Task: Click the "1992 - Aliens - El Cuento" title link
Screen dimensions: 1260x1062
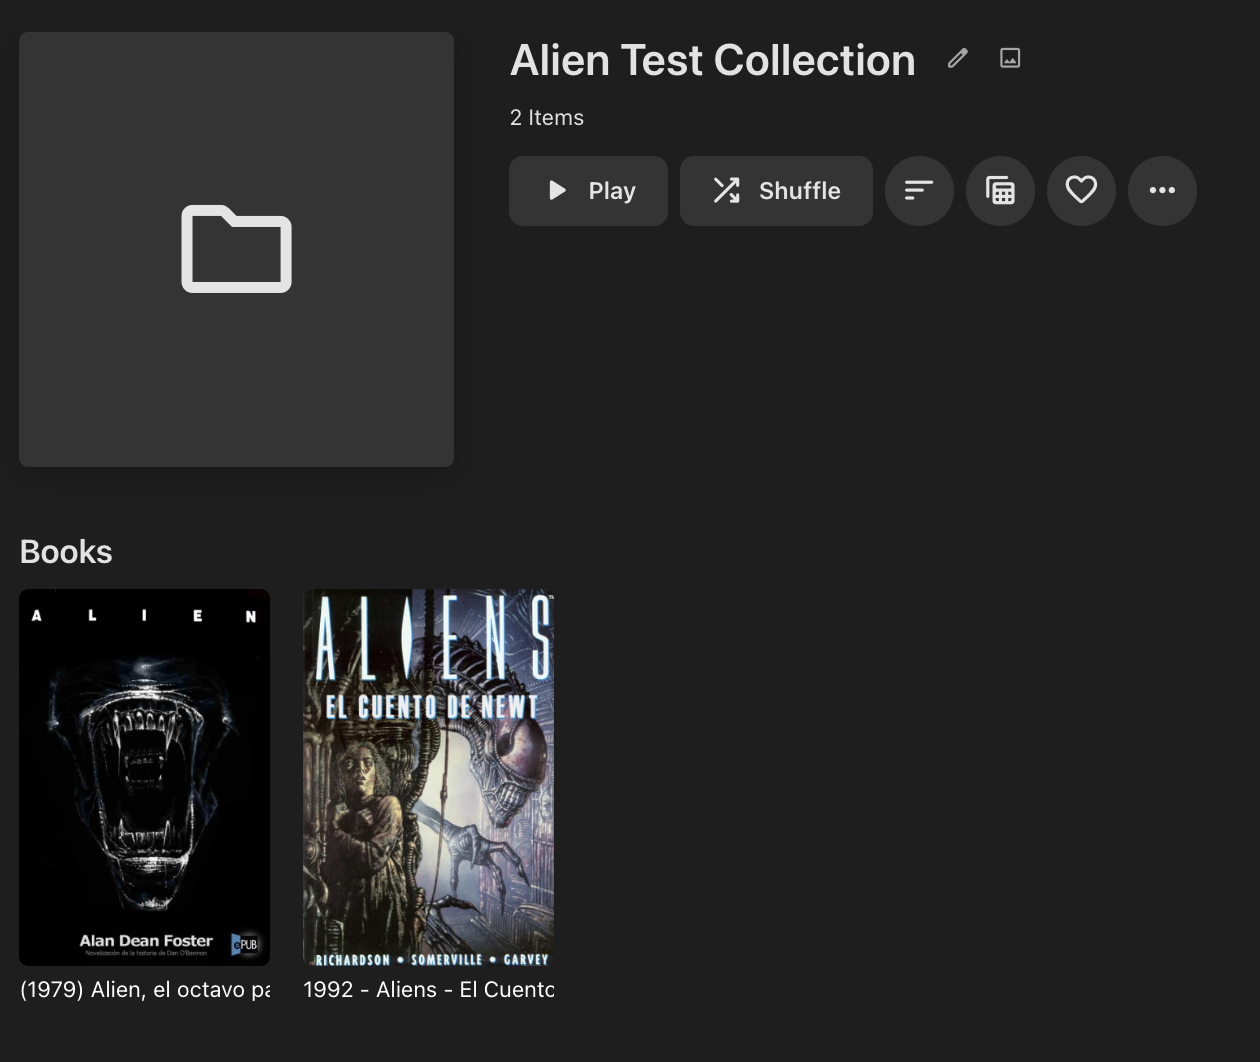Action: [x=429, y=989]
